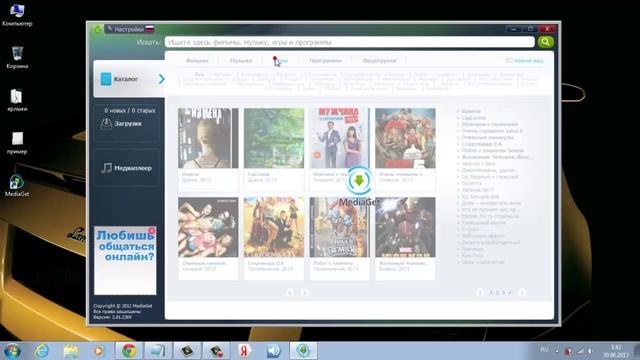
Task: Open the Измена movie poster
Action: pyautogui.click(x=208, y=138)
